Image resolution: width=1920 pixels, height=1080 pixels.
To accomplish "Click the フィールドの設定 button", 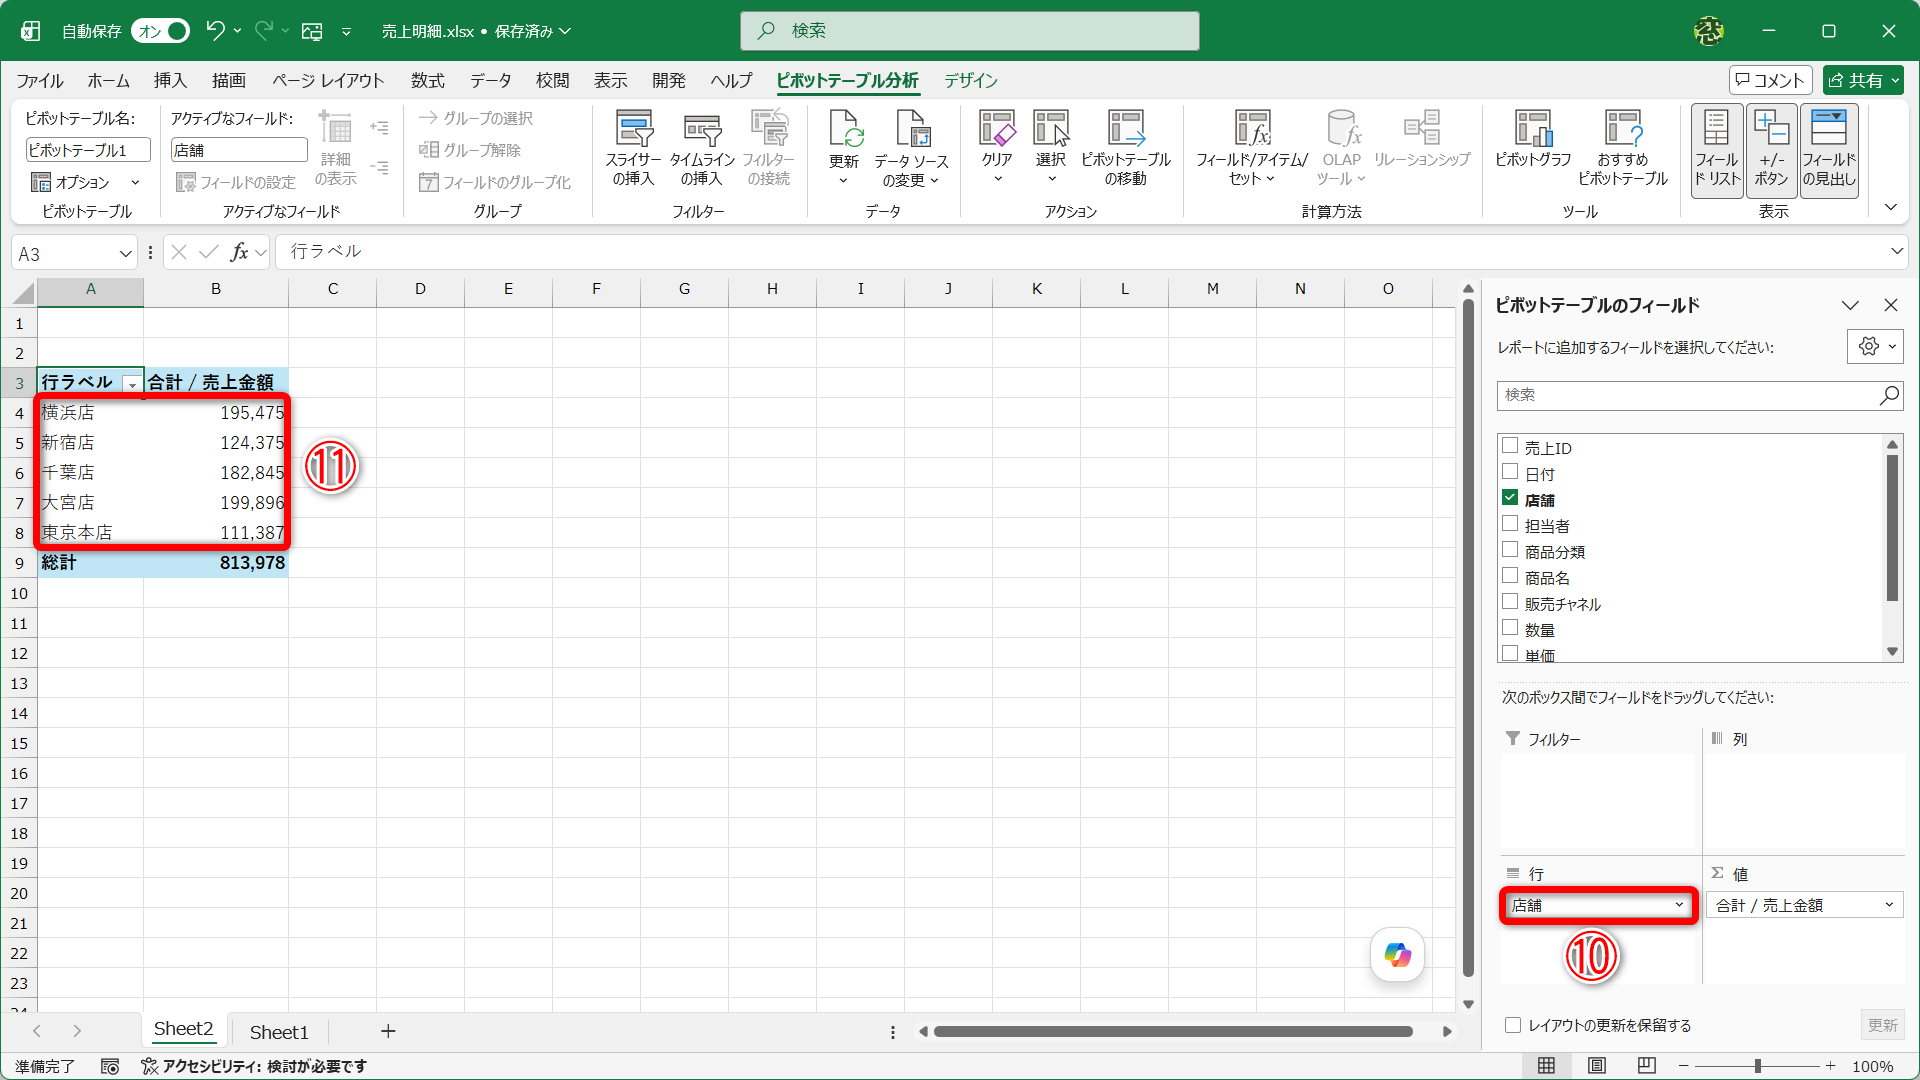I will [x=236, y=182].
